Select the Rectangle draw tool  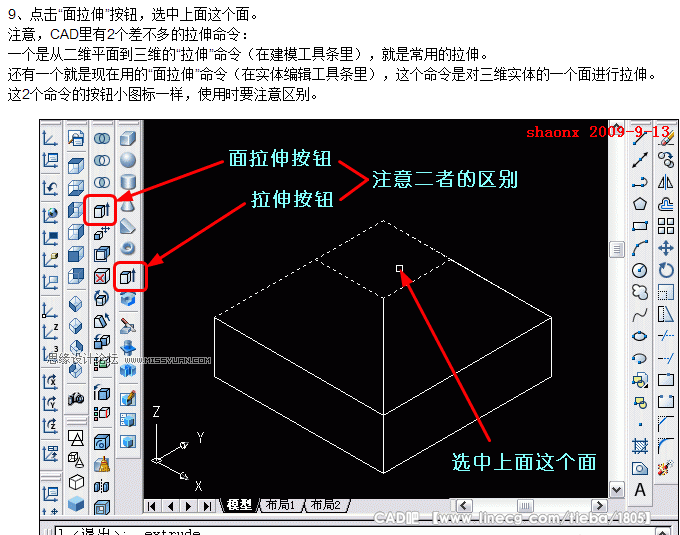click(x=640, y=226)
